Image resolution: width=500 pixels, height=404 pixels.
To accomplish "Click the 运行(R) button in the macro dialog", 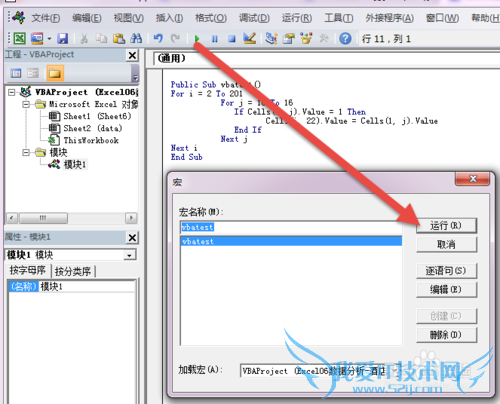I will (x=446, y=226).
